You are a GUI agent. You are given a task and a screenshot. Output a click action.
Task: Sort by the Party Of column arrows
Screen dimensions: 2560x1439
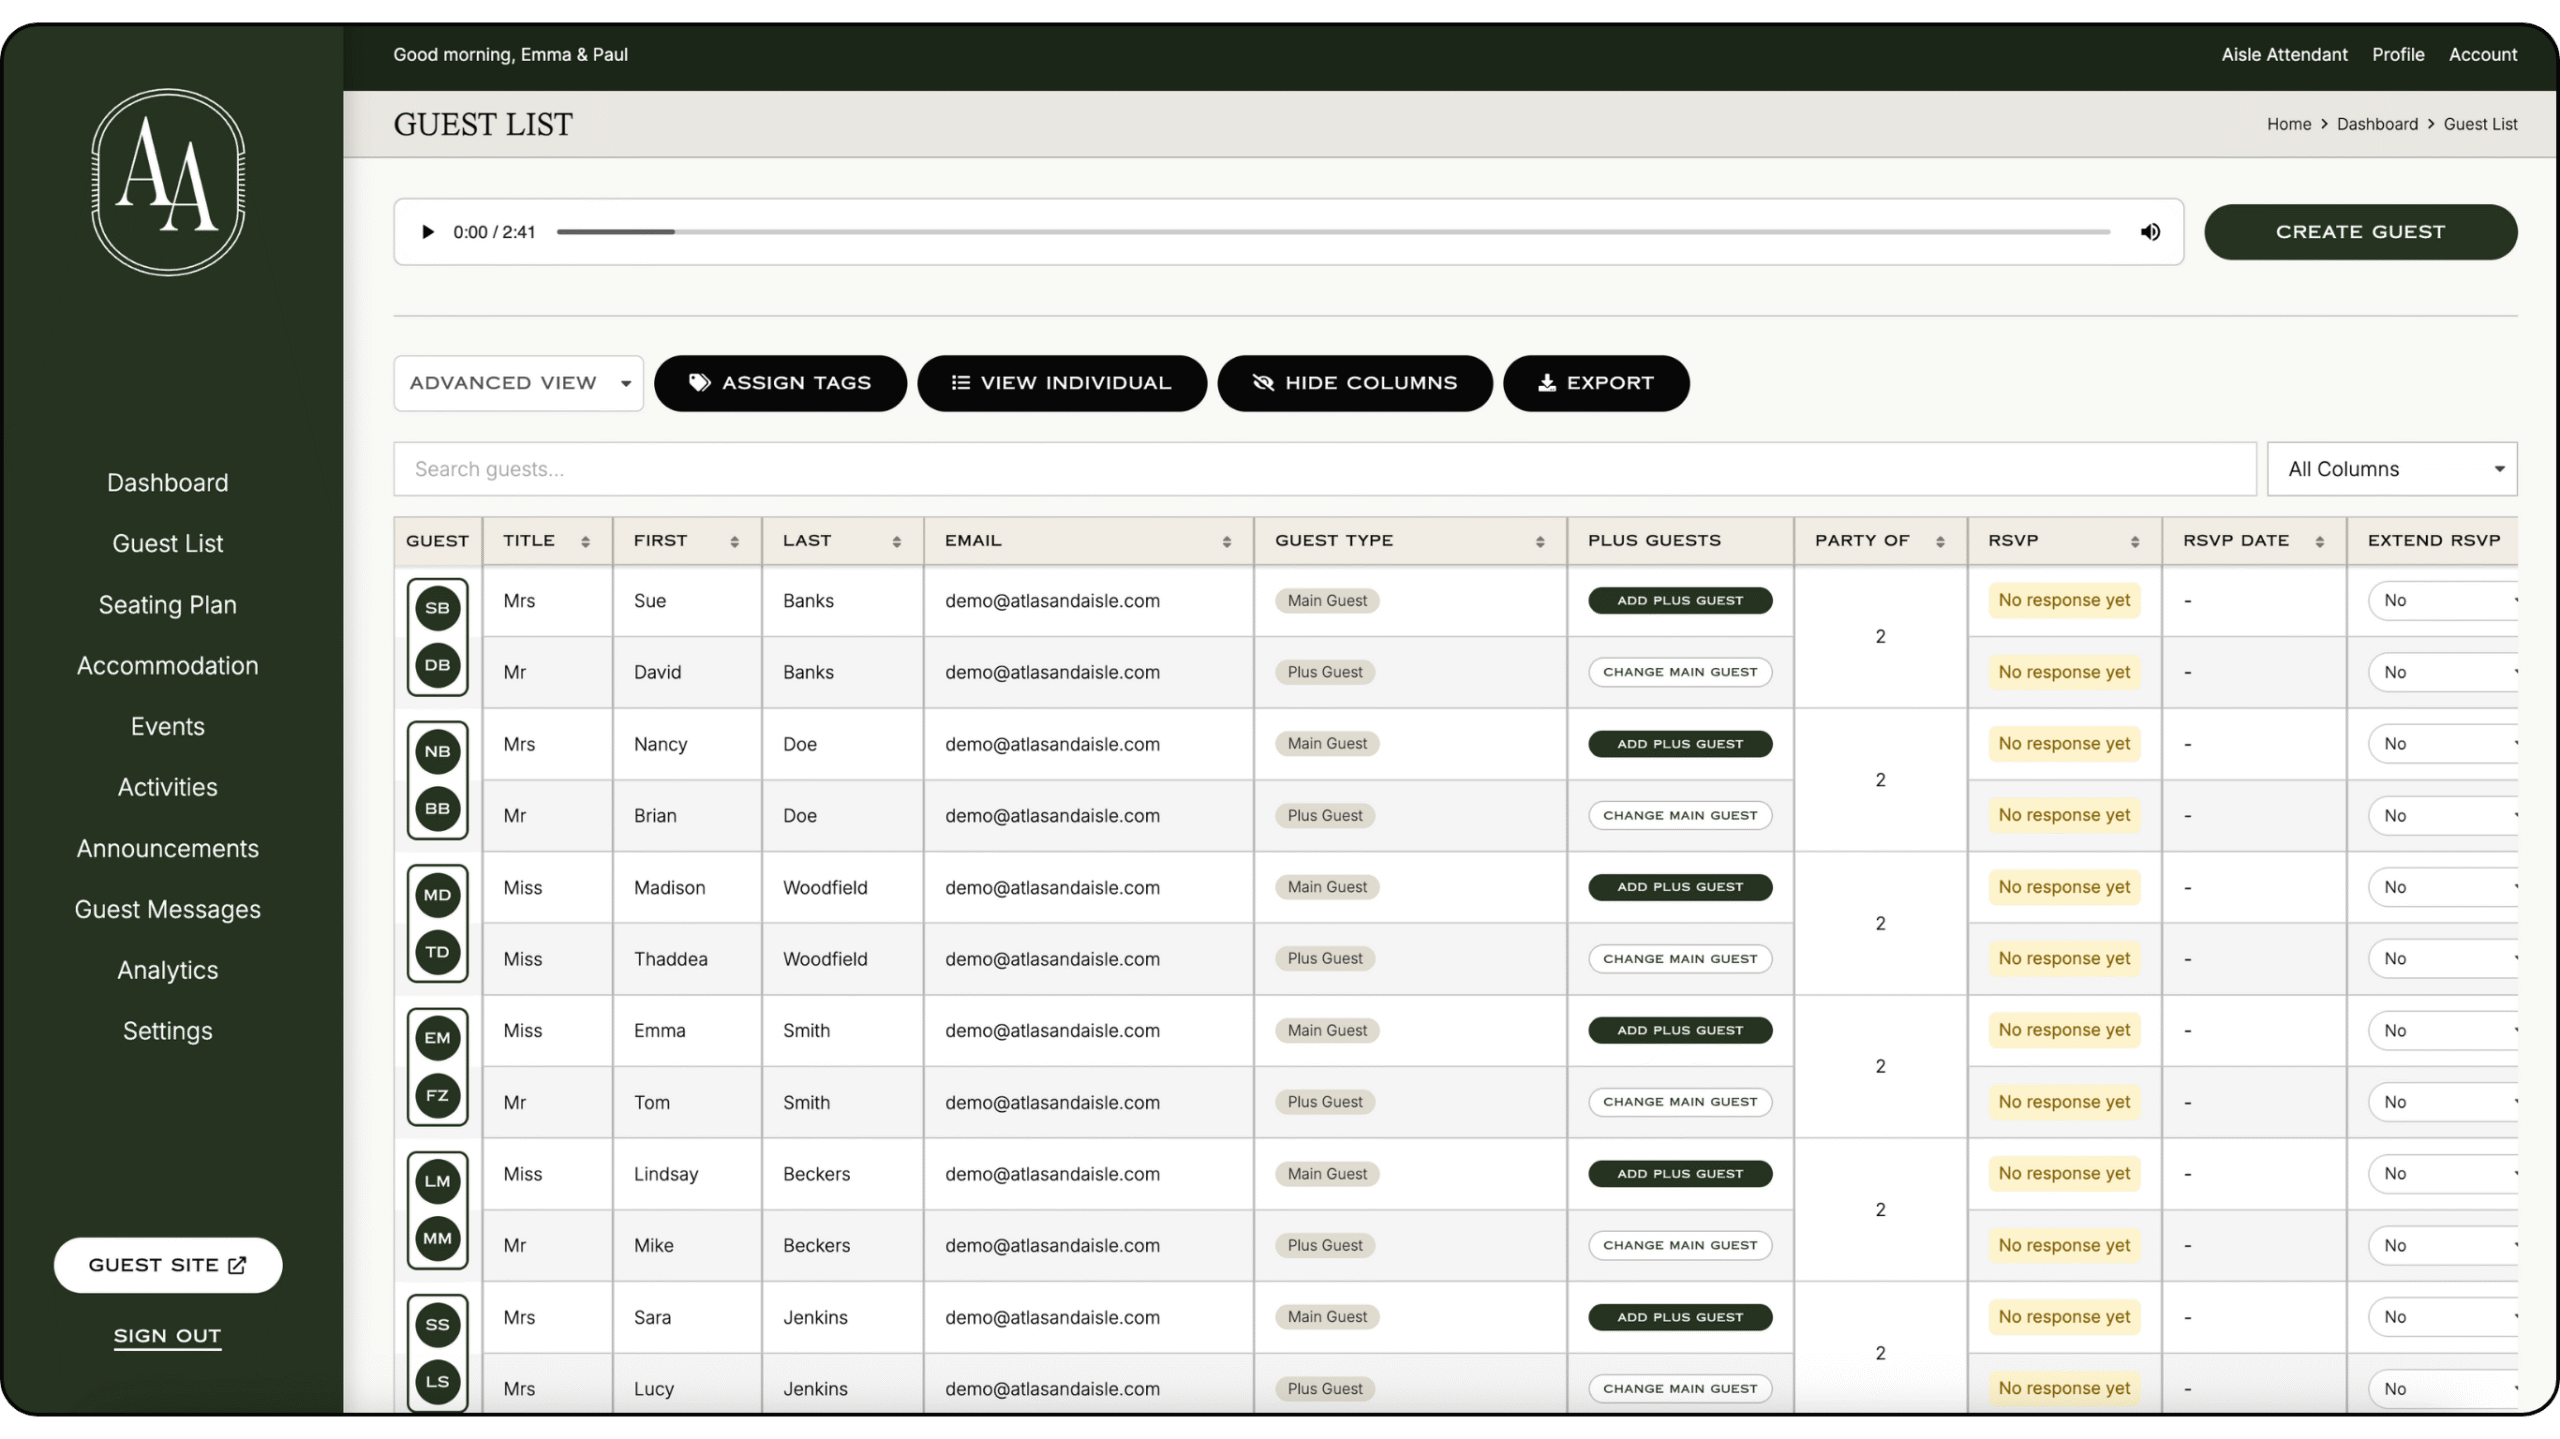point(1940,541)
